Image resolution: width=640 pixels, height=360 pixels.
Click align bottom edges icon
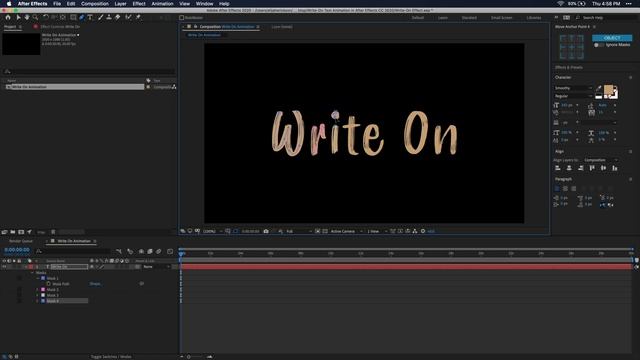615,168
